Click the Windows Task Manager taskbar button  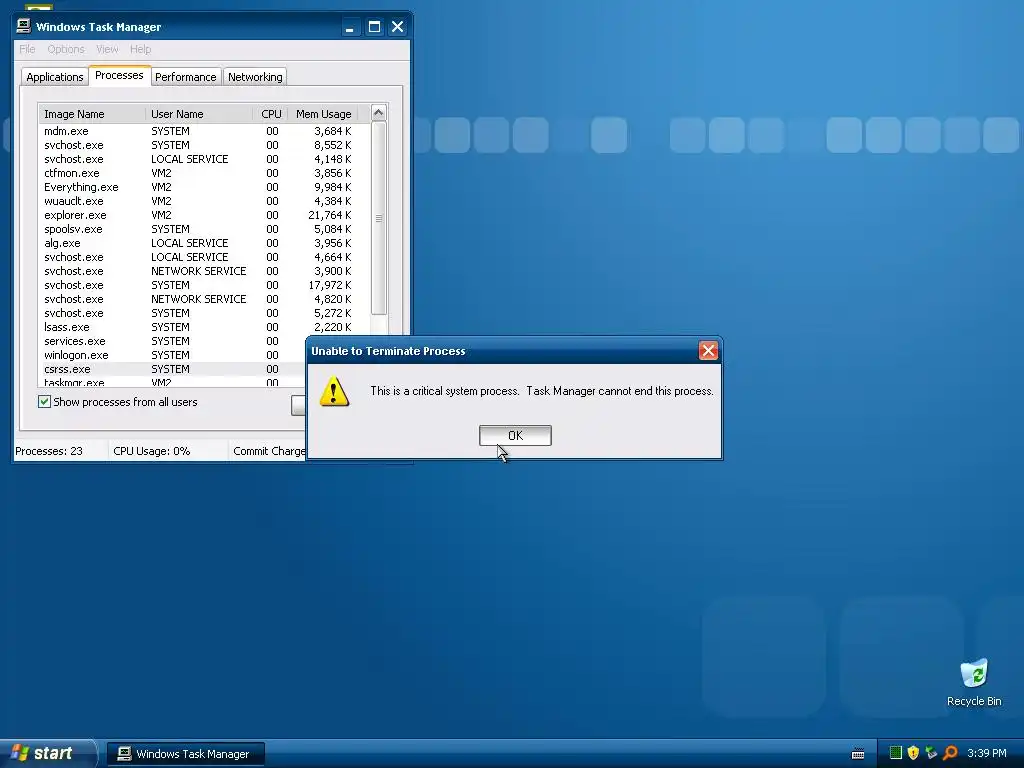tap(186, 754)
